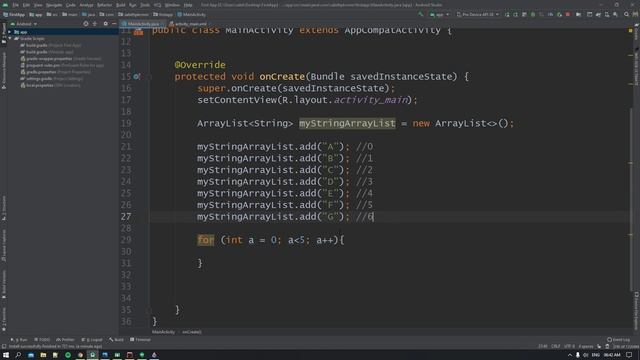This screenshot has height=360, width=640.
Task: Open the Run tool window button
Action: pos(19,340)
